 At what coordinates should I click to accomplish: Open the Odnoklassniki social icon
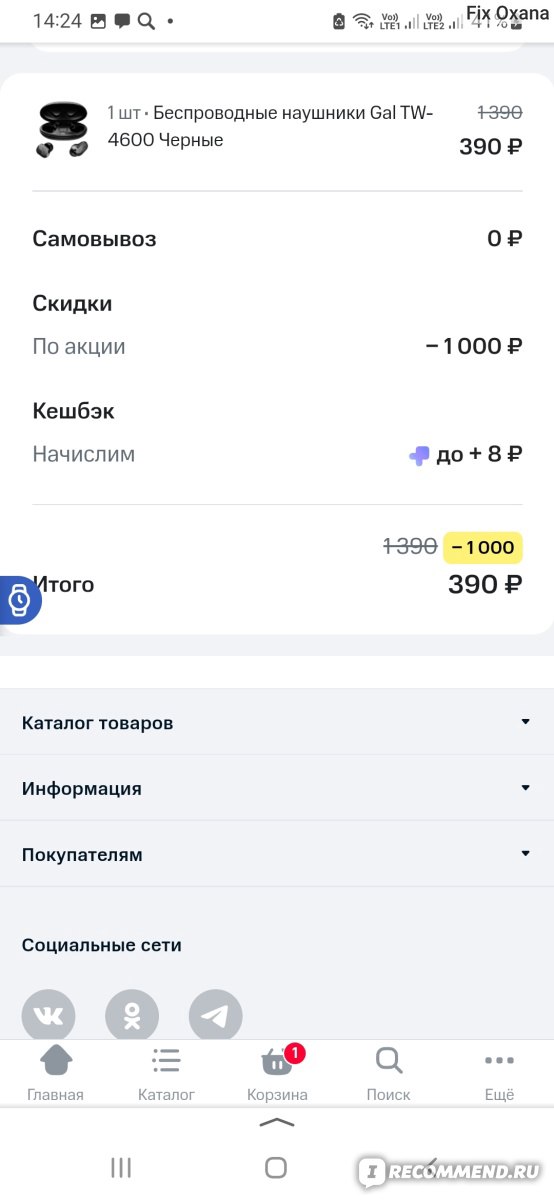[132, 1015]
